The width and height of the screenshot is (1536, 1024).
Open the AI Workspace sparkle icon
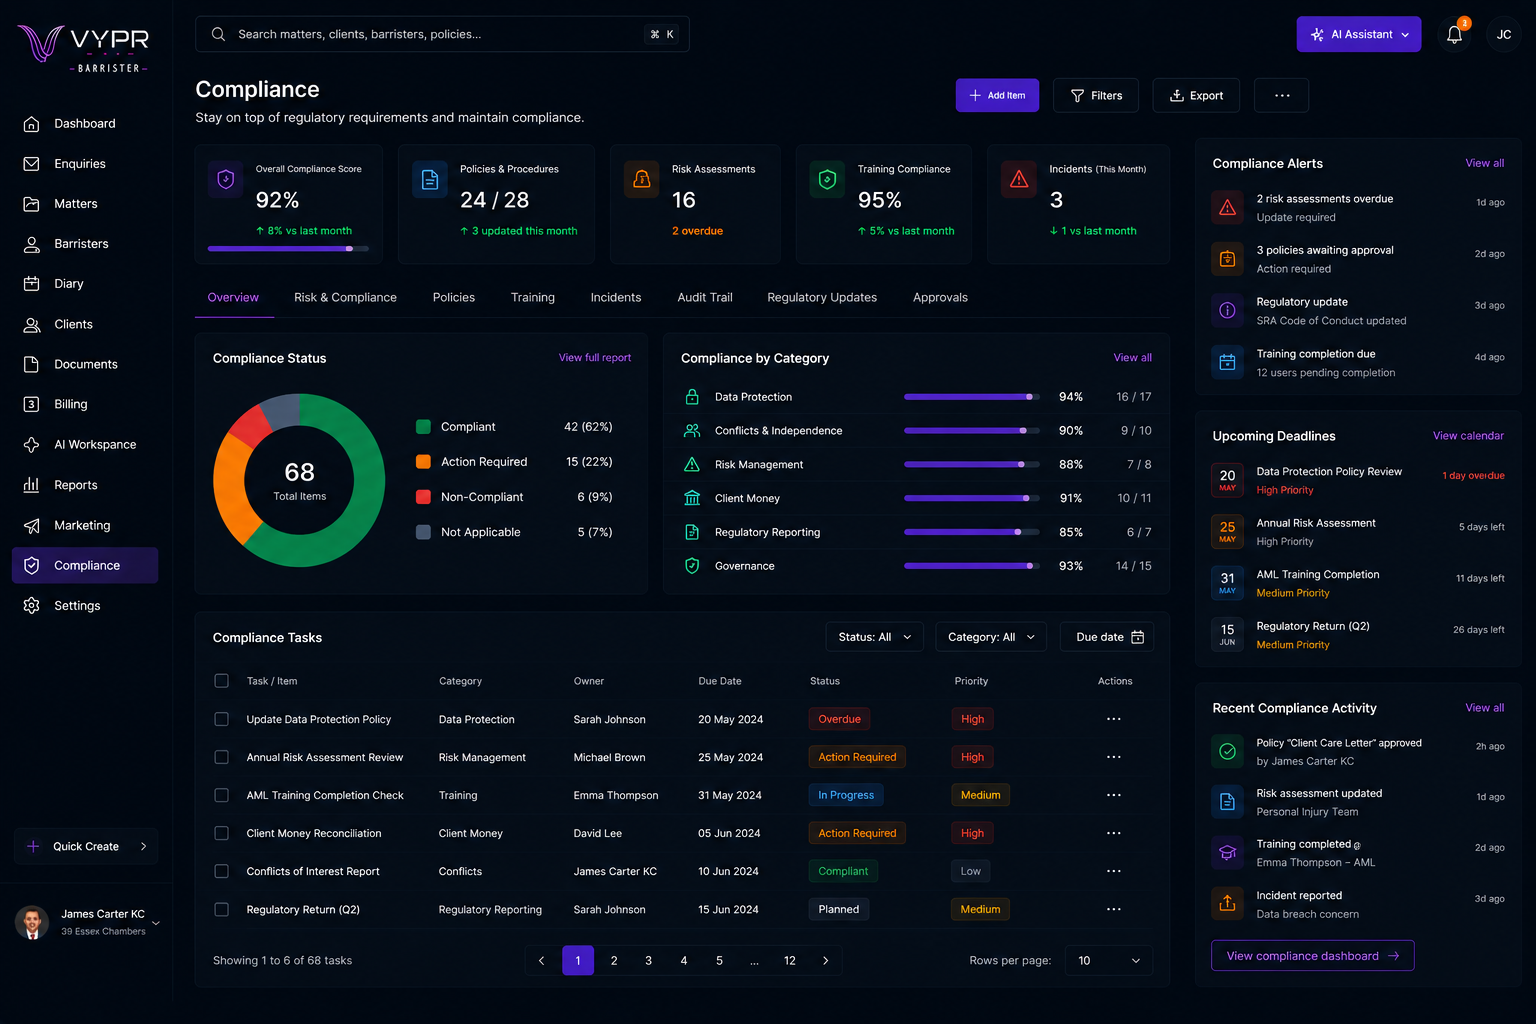pyautogui.click(x=31, y=444)
